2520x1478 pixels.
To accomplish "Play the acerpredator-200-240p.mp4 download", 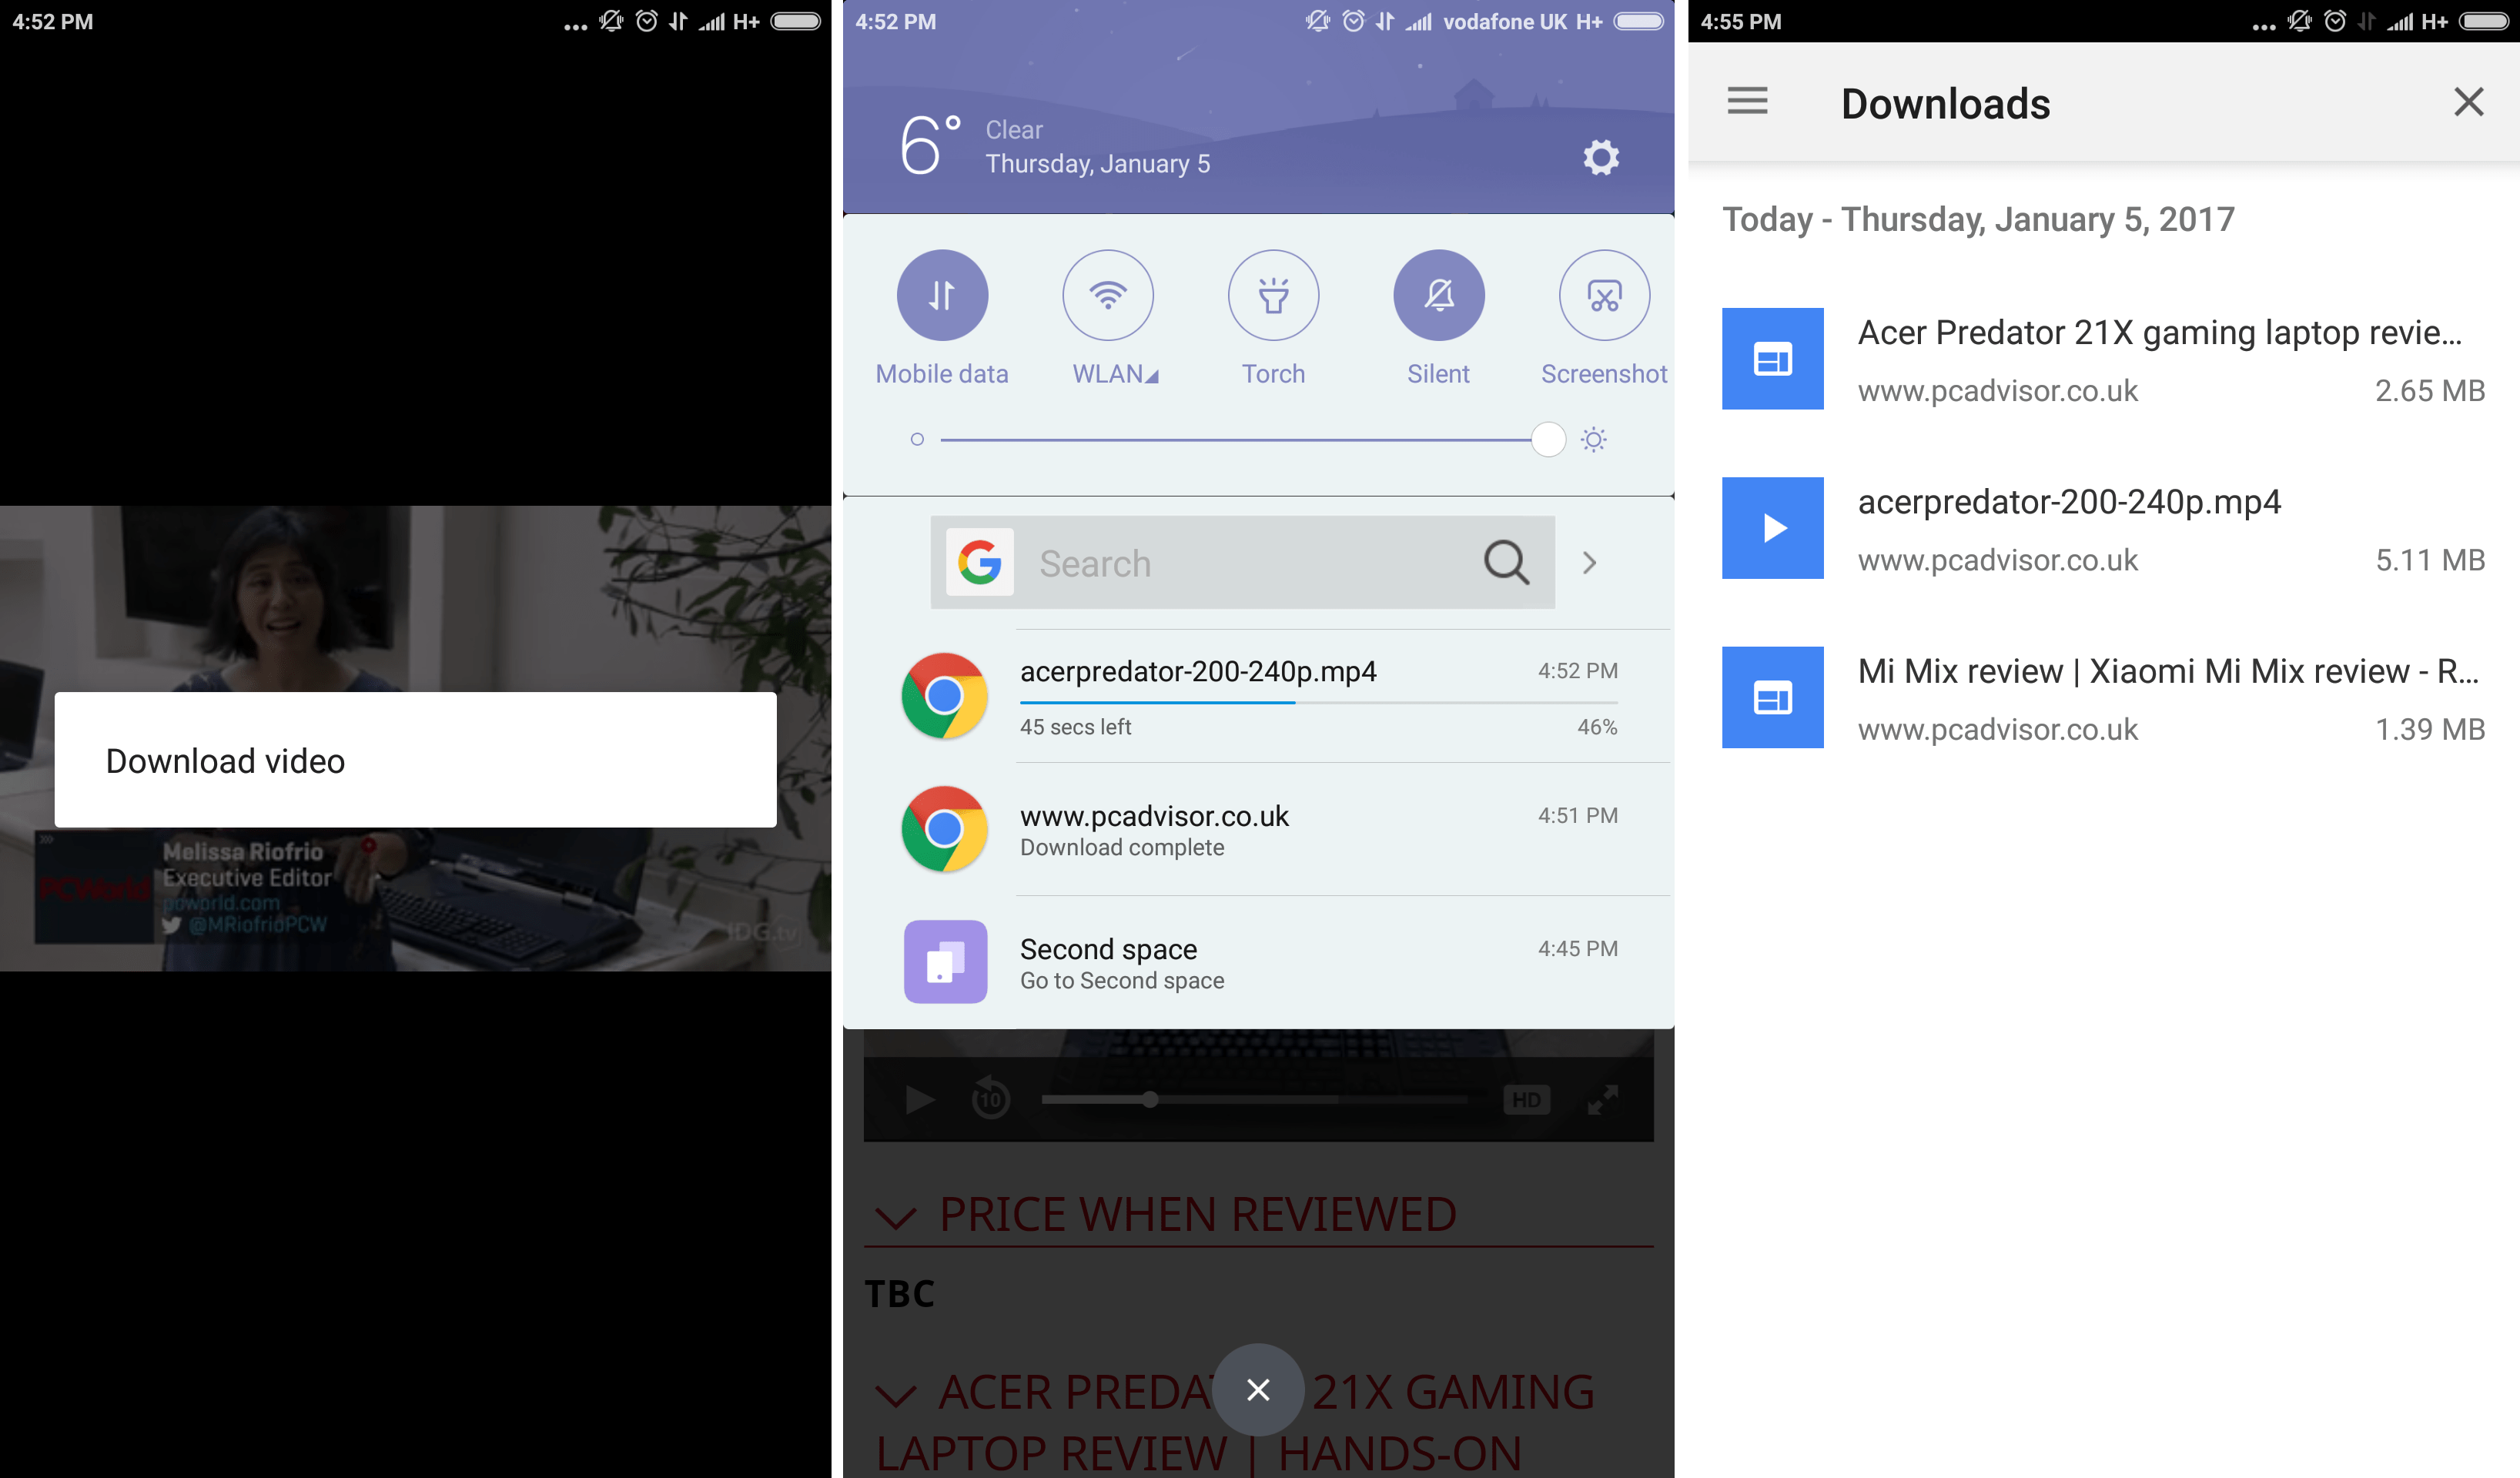I will (x=1772, y=528).
